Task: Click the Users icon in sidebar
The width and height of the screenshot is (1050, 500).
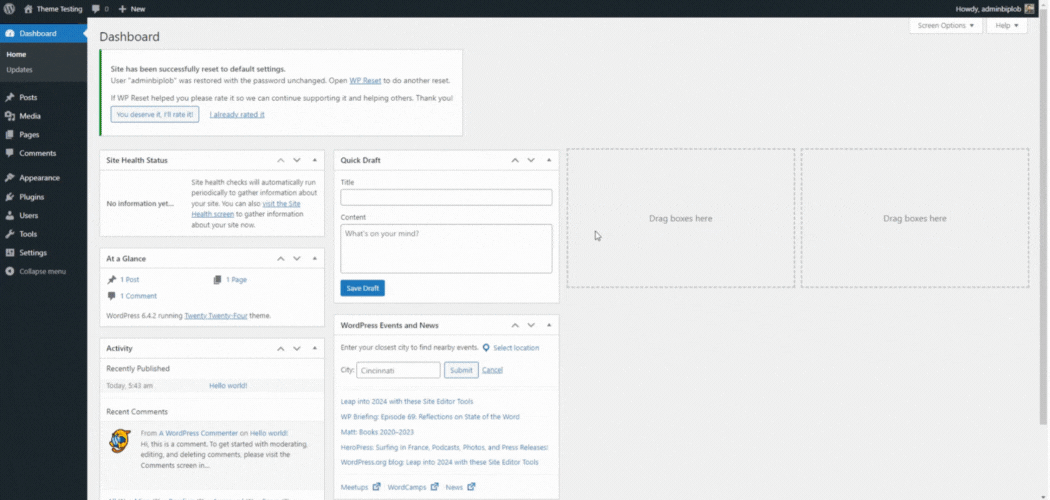Action: [x=10, y=216]
